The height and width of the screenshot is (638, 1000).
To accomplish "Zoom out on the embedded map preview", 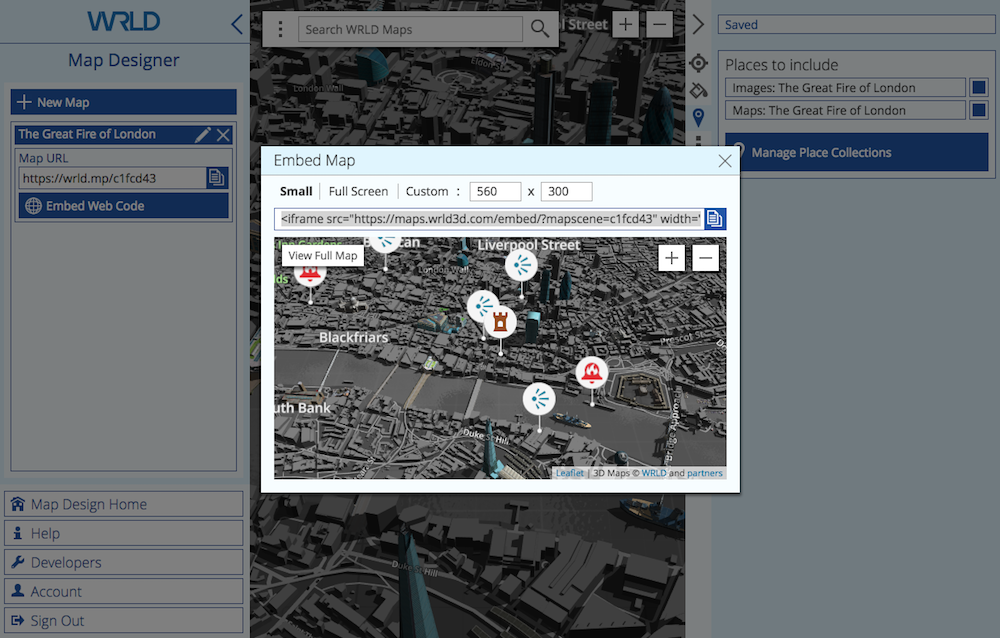I will pyautogui.click(x=705, y=258).
